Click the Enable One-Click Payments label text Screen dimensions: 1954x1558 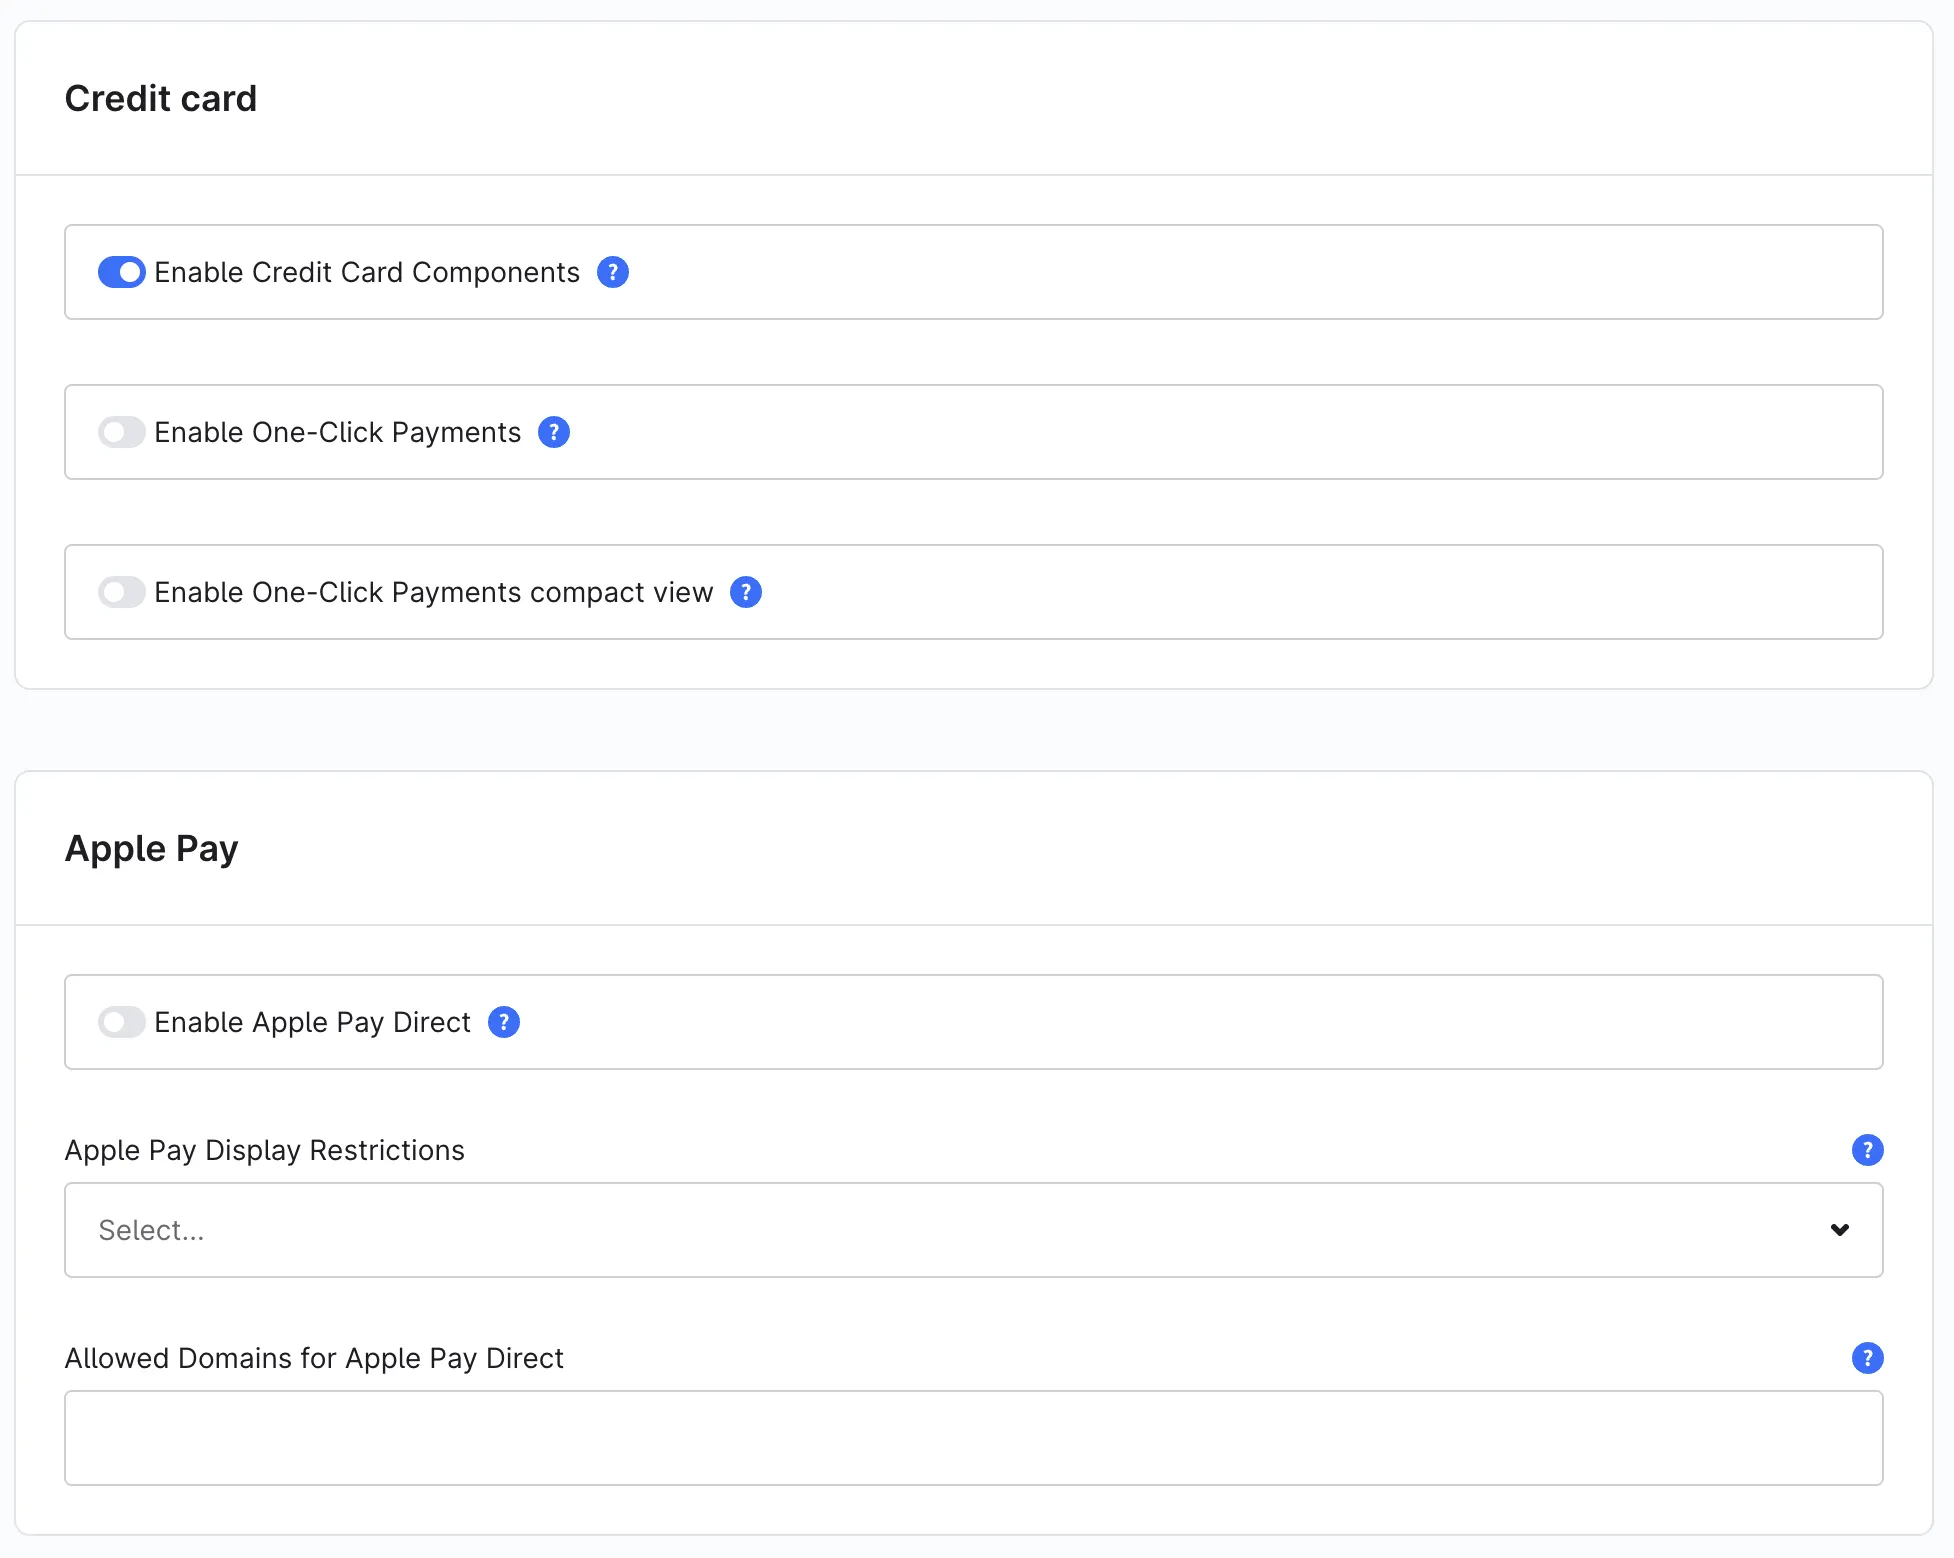[x=338, y=432]
